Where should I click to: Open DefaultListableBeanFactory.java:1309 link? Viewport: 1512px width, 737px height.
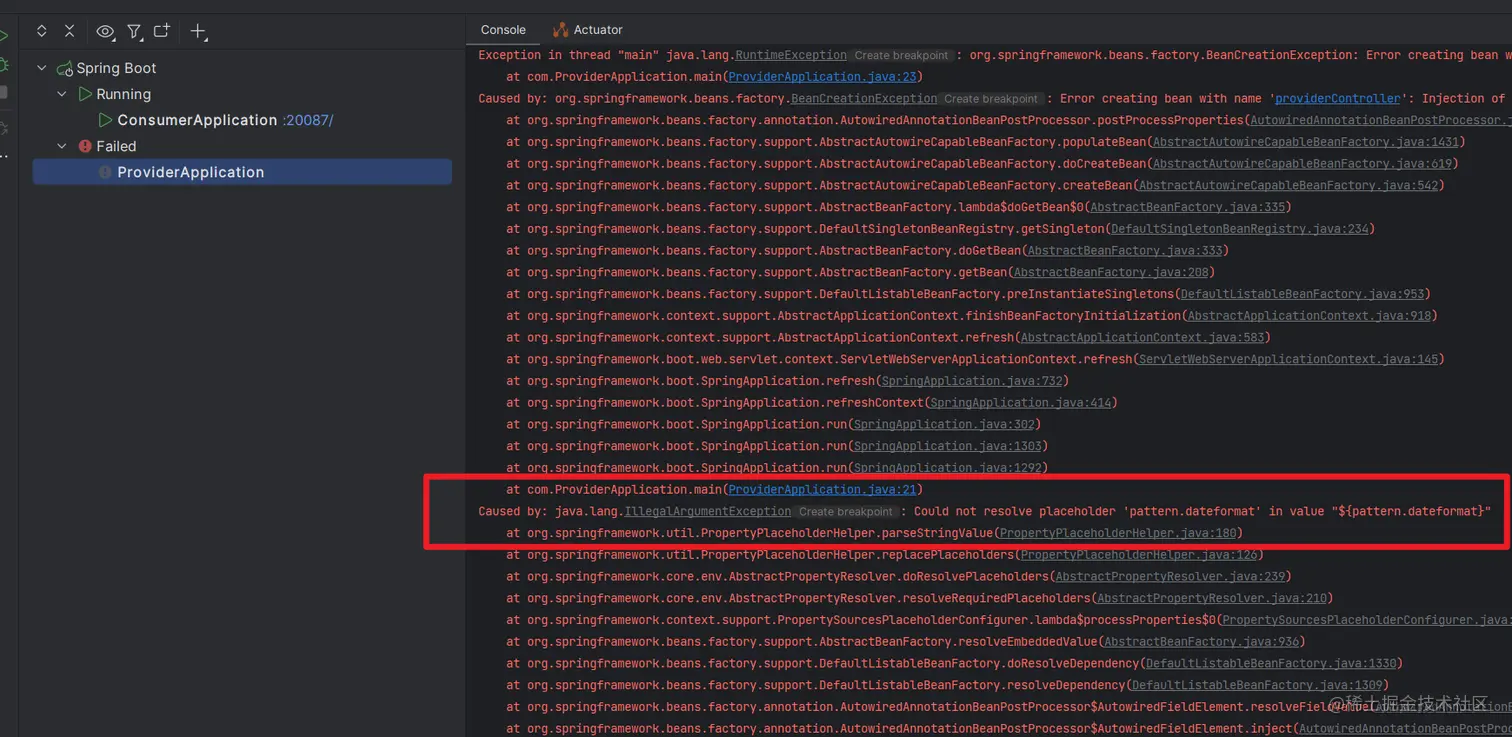(1256, 686)
